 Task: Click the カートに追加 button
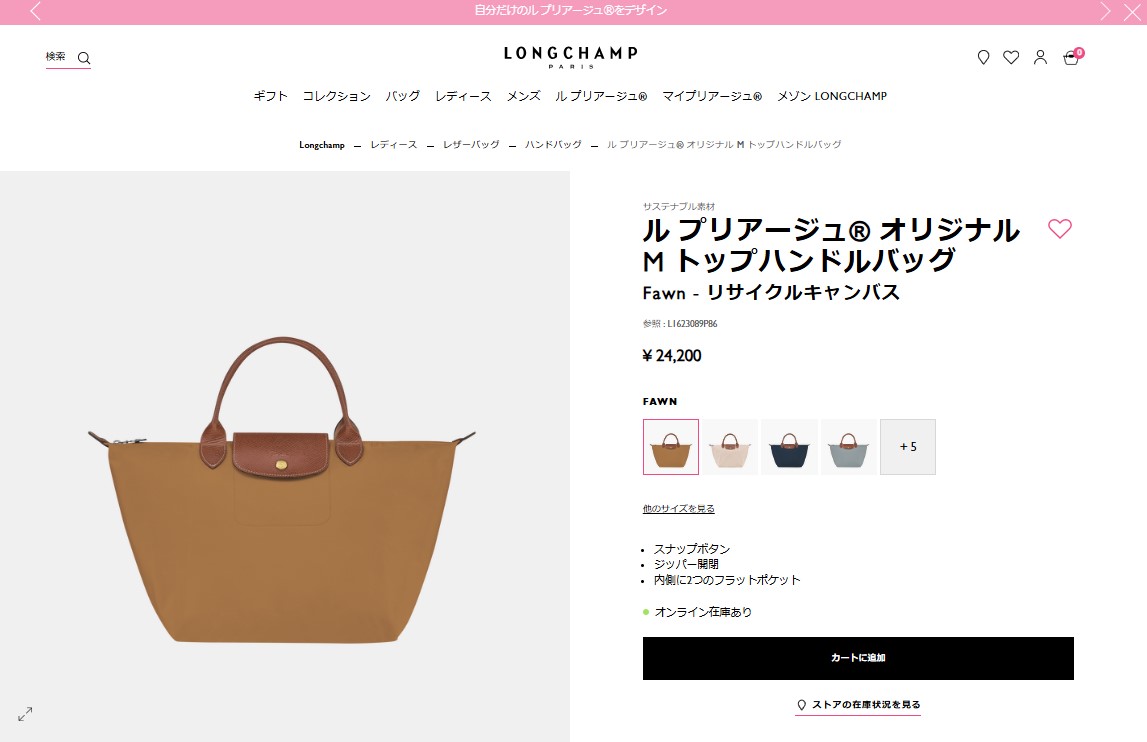tap(858, 658)
